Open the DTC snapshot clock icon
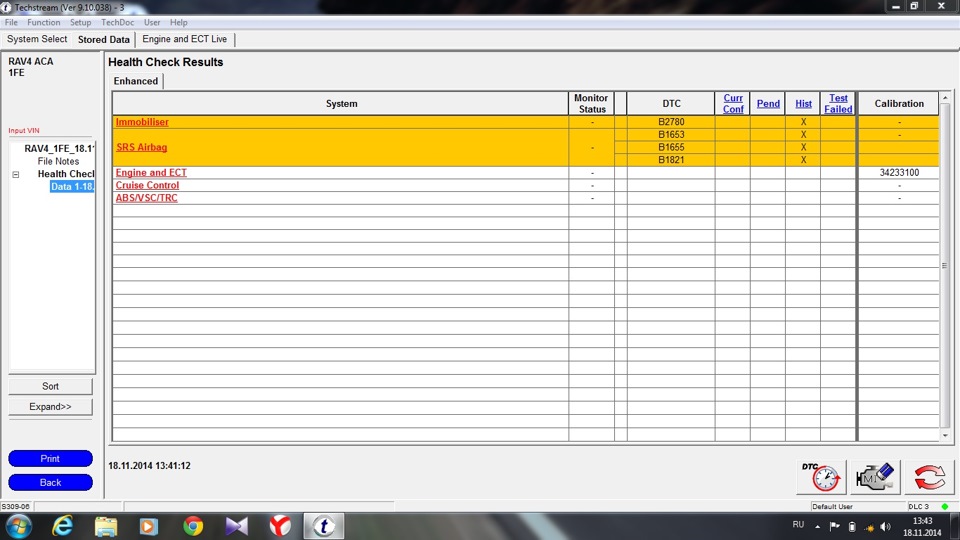This screenshot has height=540, width=960. point(821,477)
